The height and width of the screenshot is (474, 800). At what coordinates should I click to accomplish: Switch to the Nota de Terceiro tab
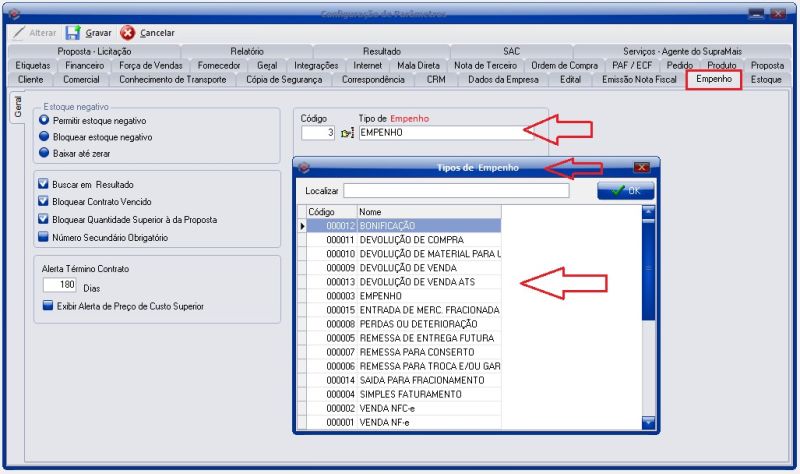tap(485, 66)
